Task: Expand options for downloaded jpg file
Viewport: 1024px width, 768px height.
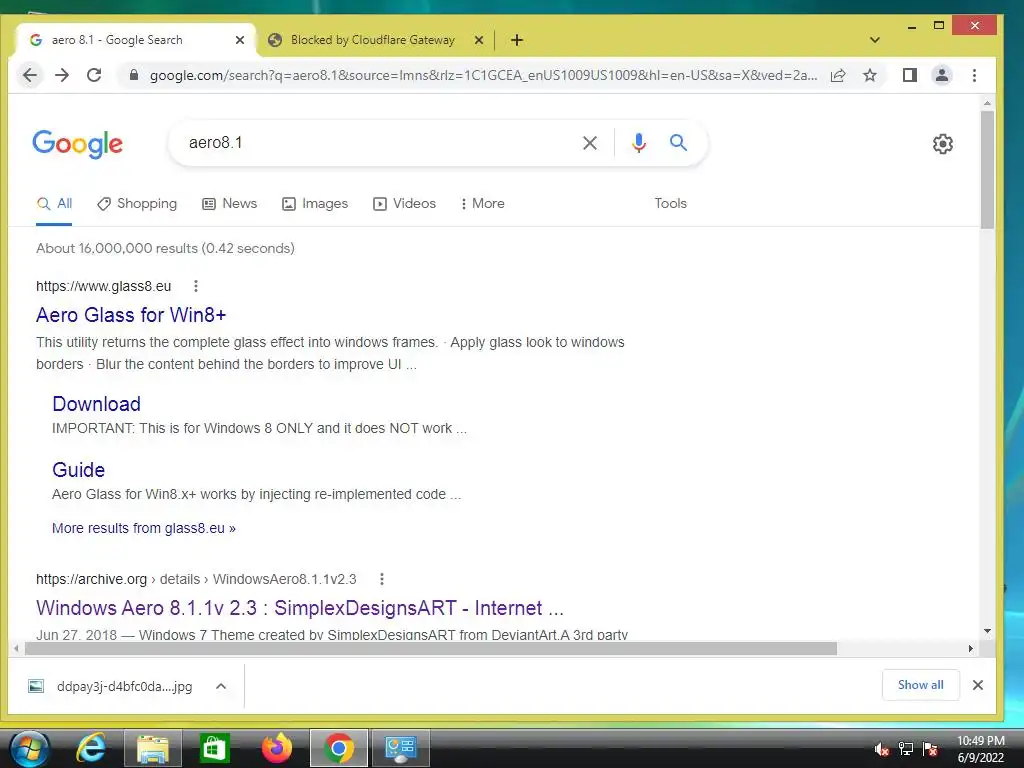Action: pos(221,686)
